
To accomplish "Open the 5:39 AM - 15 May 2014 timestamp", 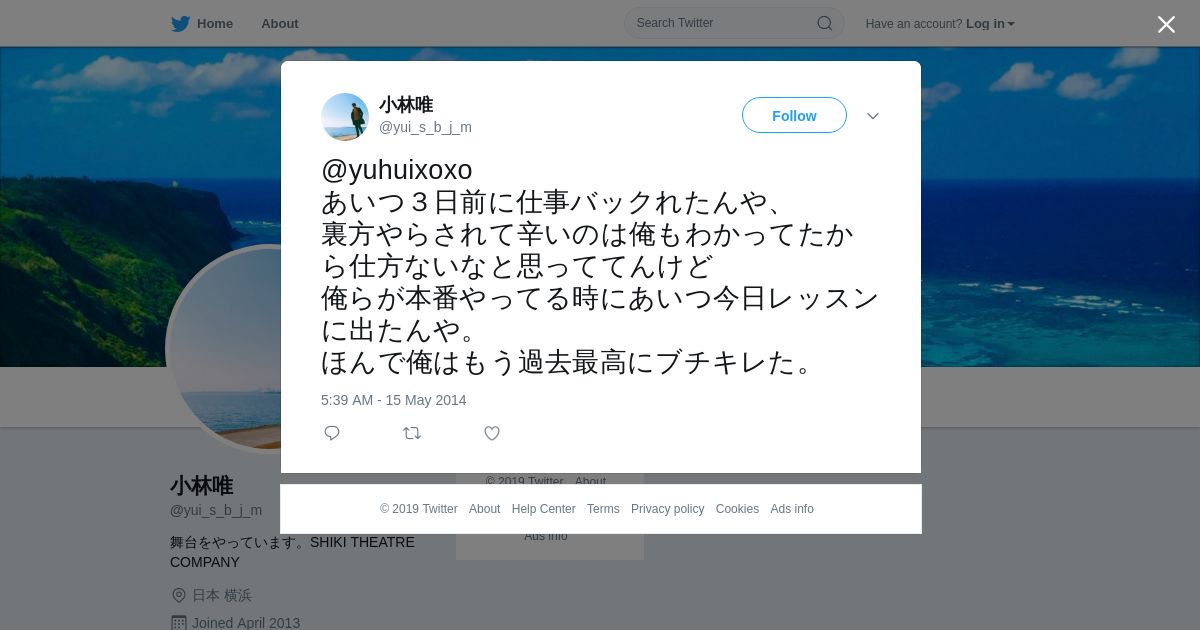I will pos(394,400).
